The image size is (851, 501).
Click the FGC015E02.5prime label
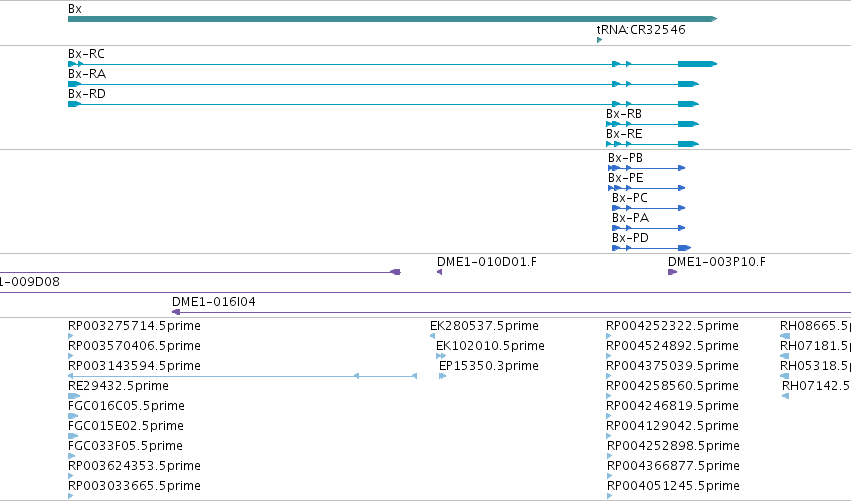(125, 426)
